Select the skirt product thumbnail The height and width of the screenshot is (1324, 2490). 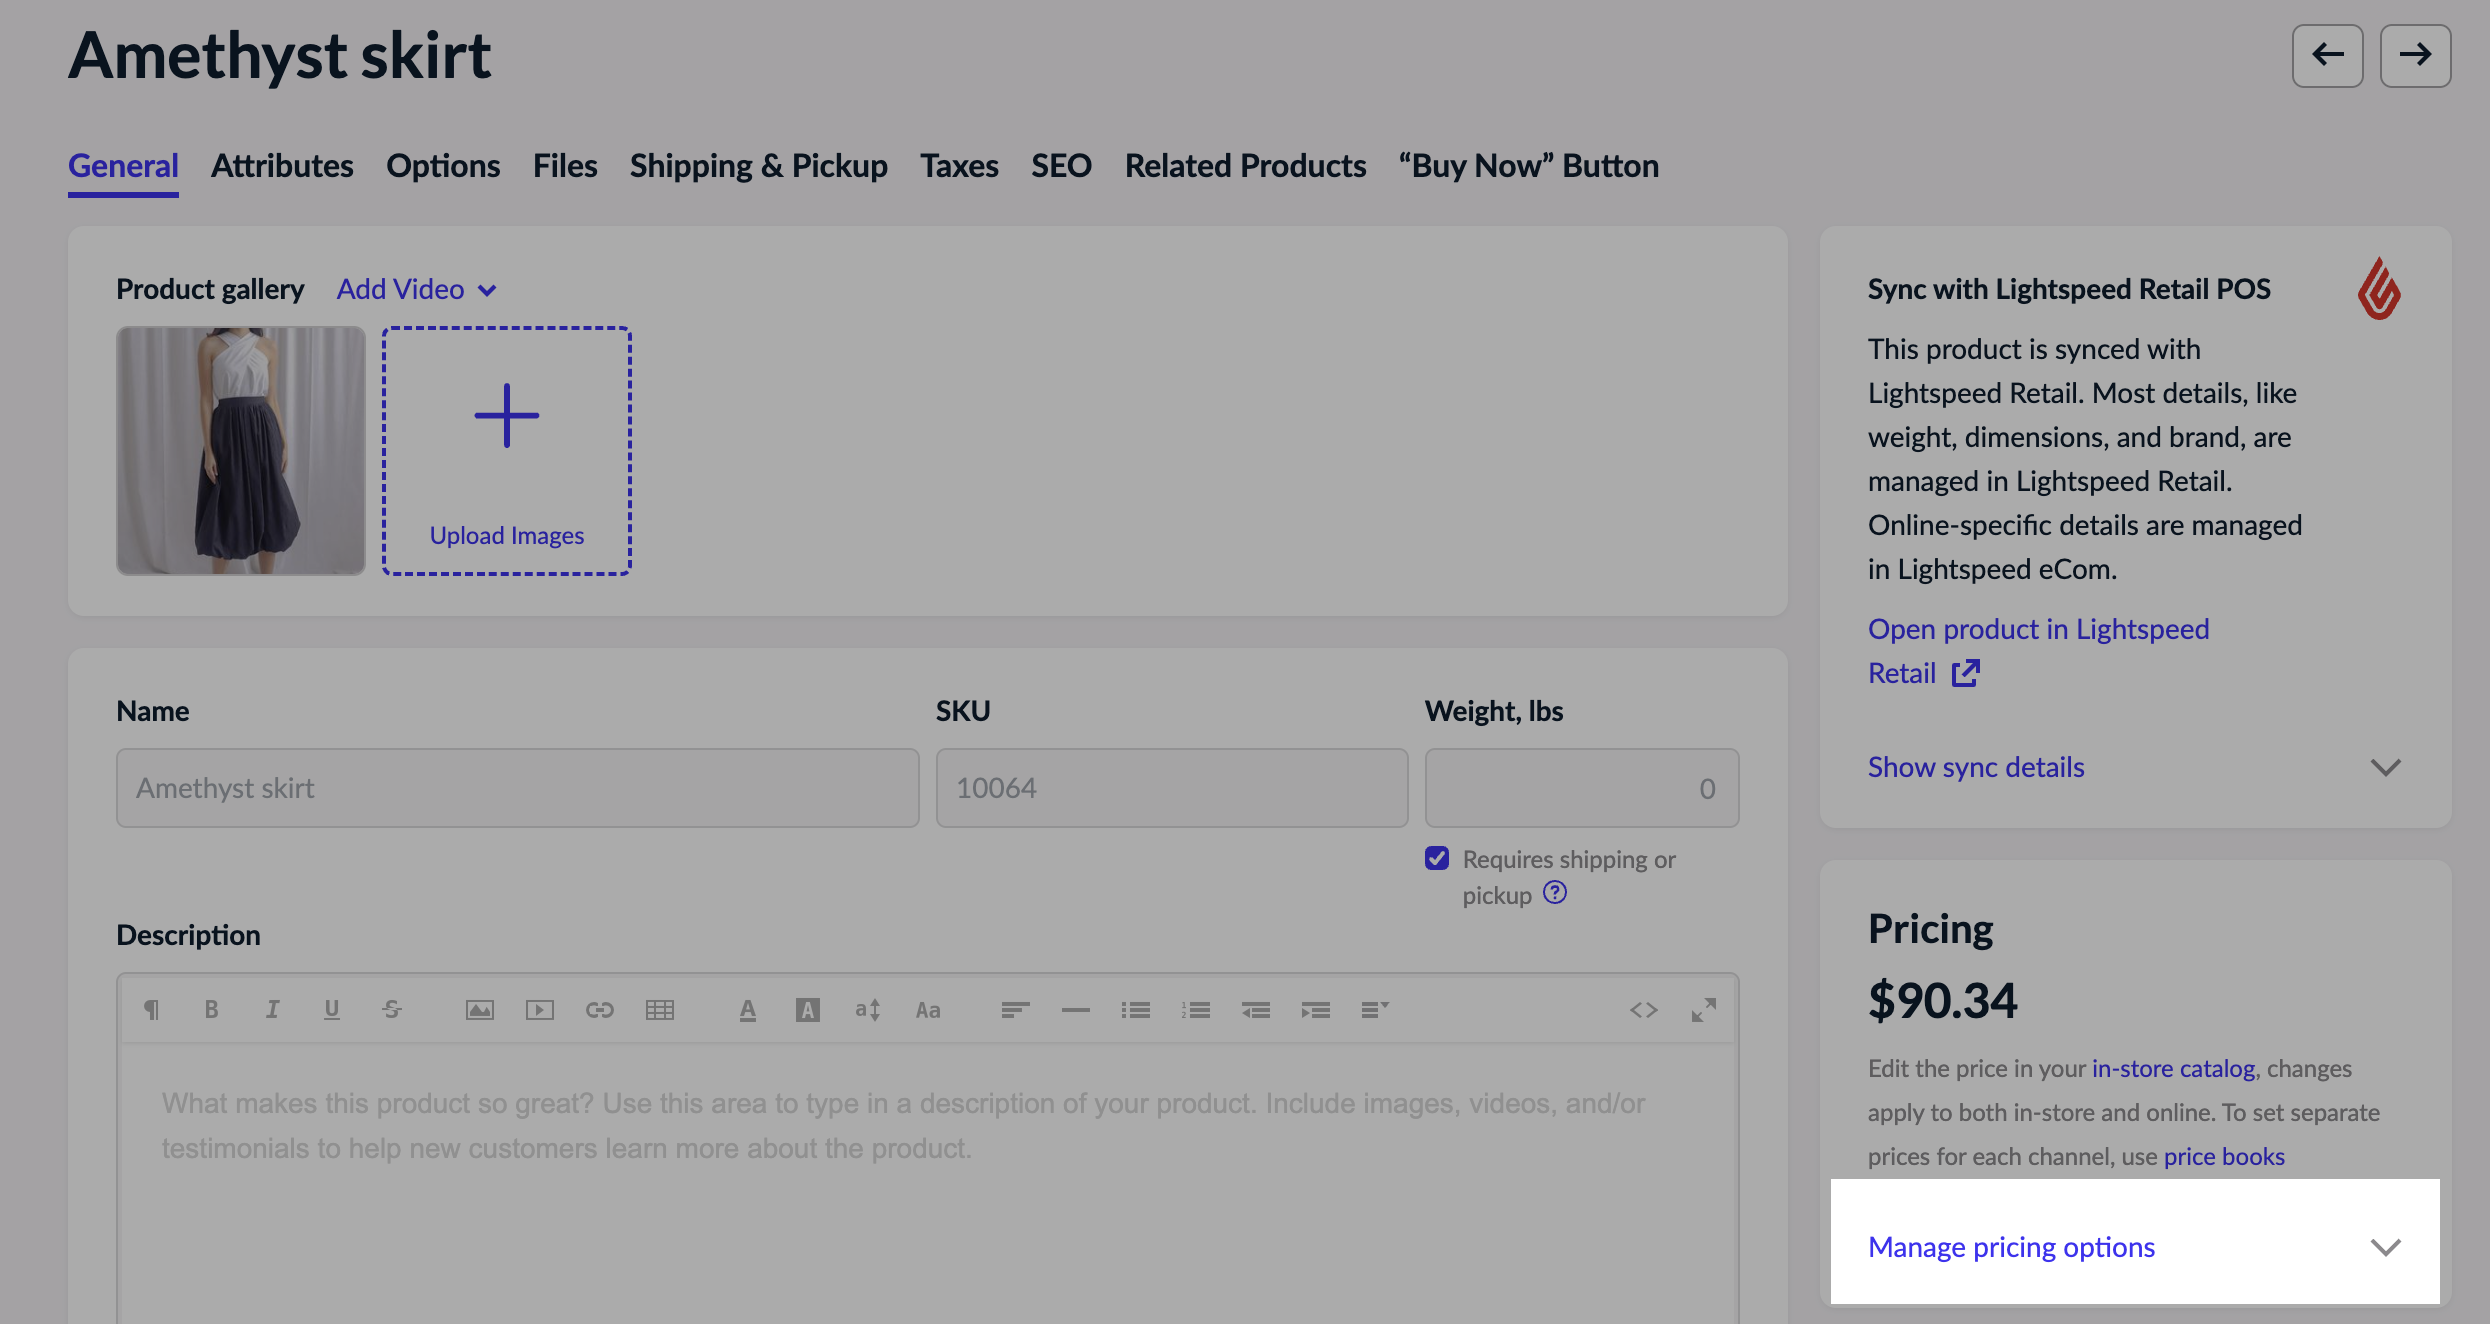[x=241, y=451]
